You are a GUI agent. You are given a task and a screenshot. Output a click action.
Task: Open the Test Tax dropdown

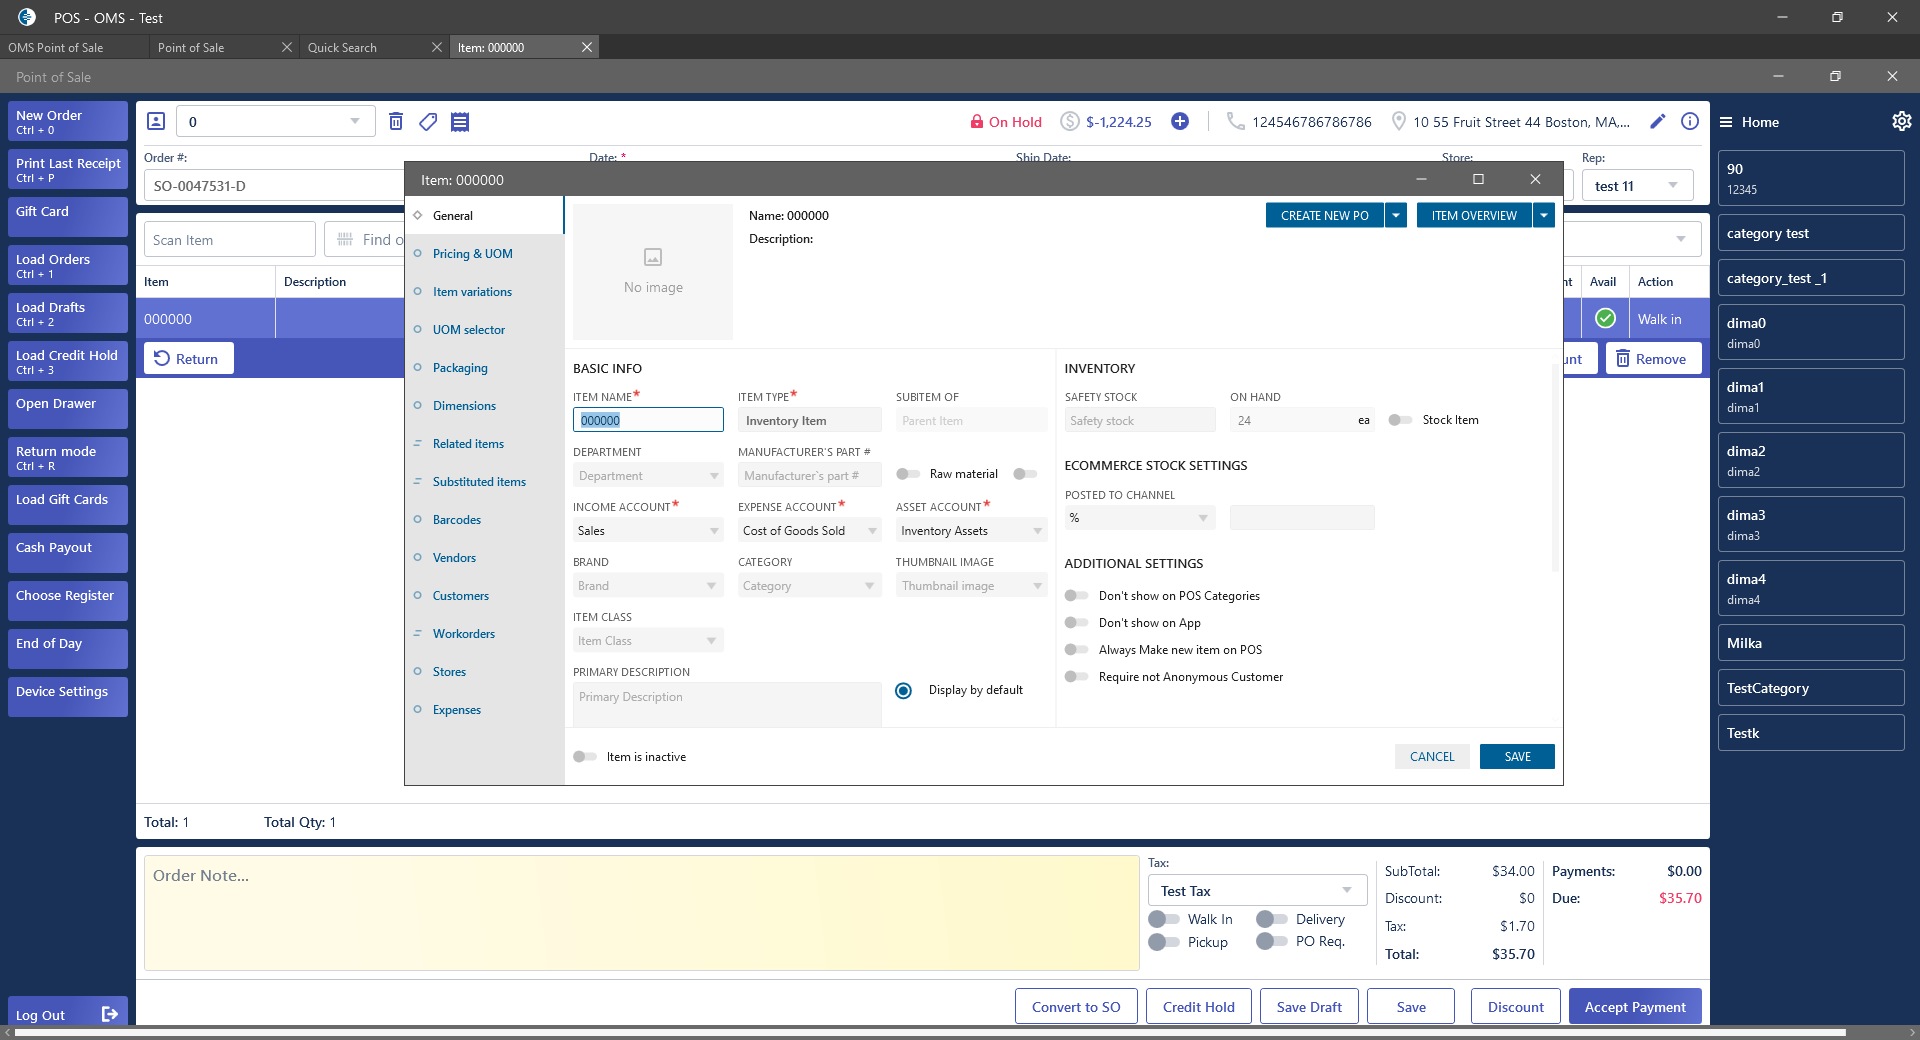[x=1347, y=890]
